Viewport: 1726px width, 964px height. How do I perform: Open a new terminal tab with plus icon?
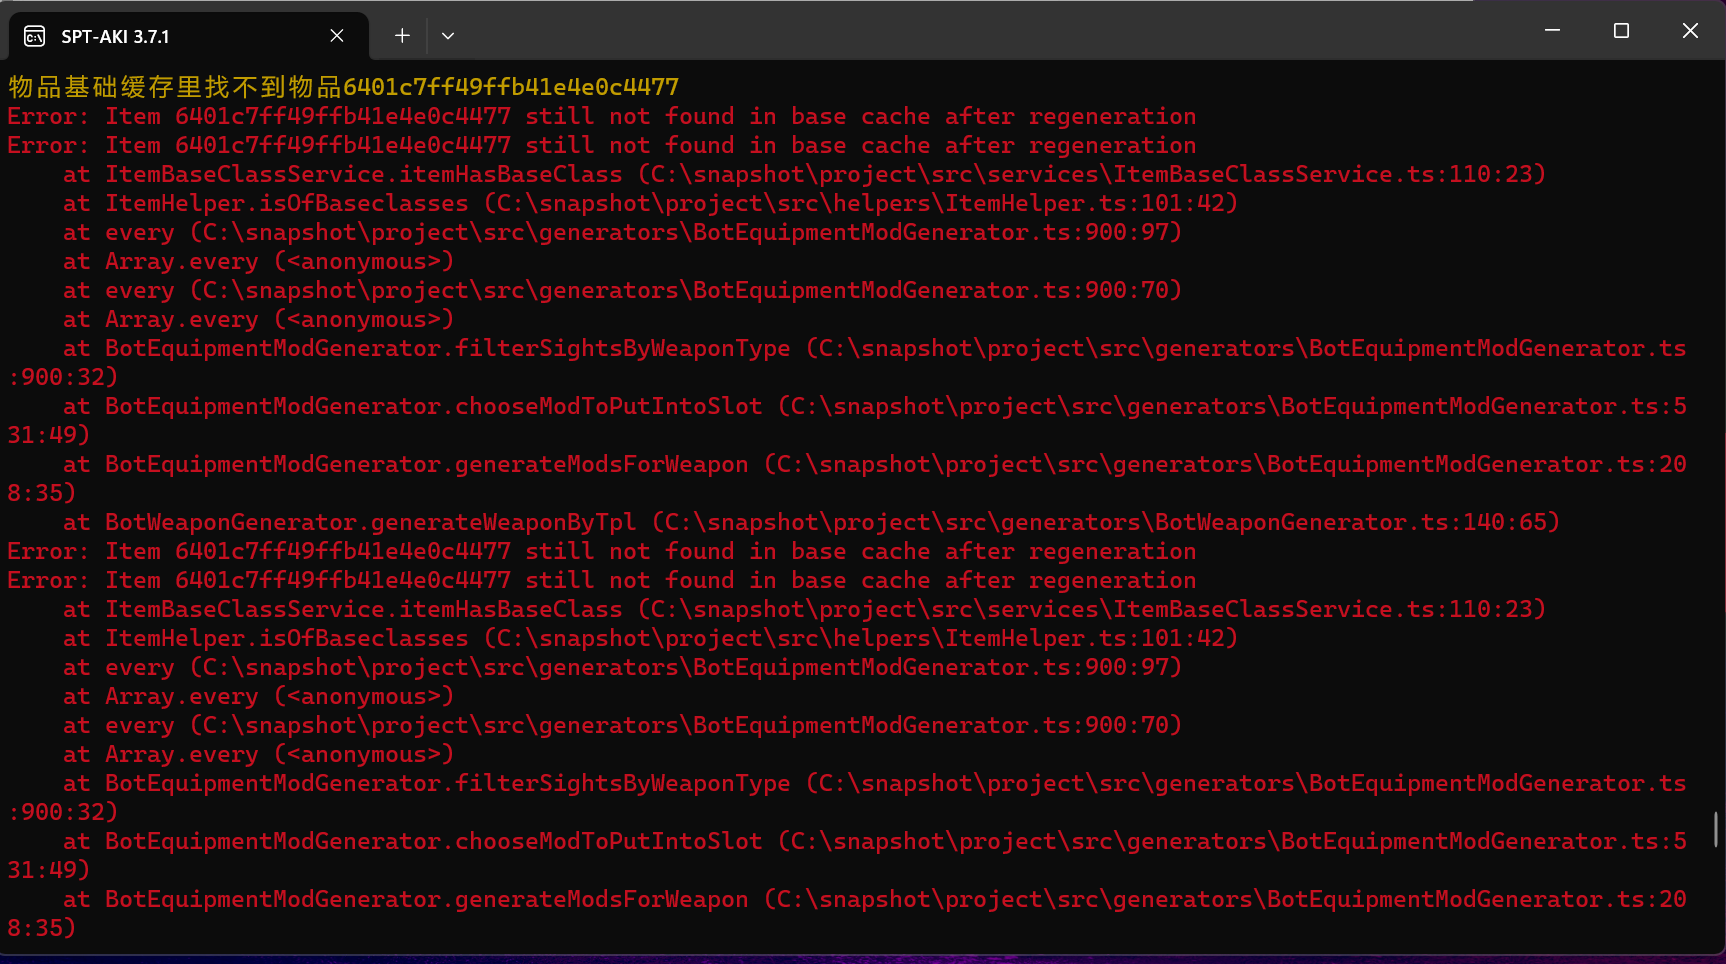402,36
